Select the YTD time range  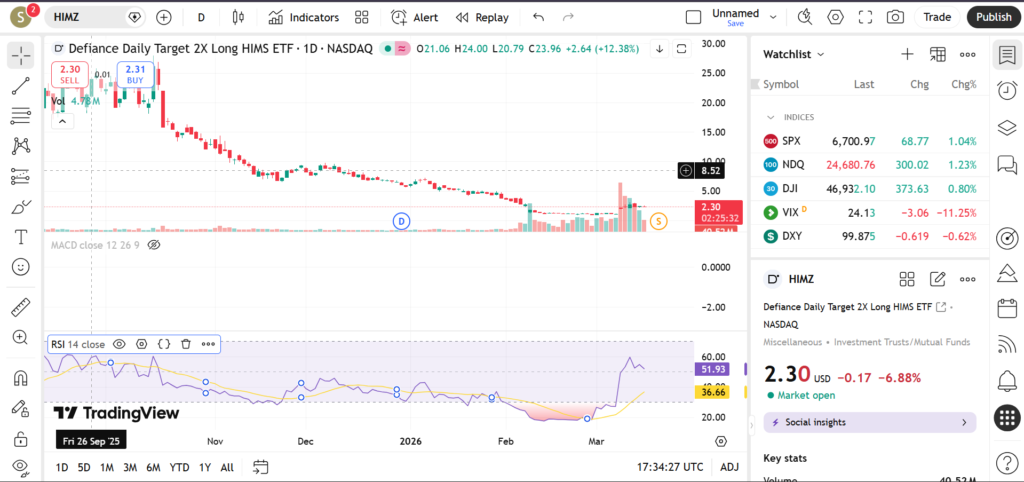coord(179,467)
